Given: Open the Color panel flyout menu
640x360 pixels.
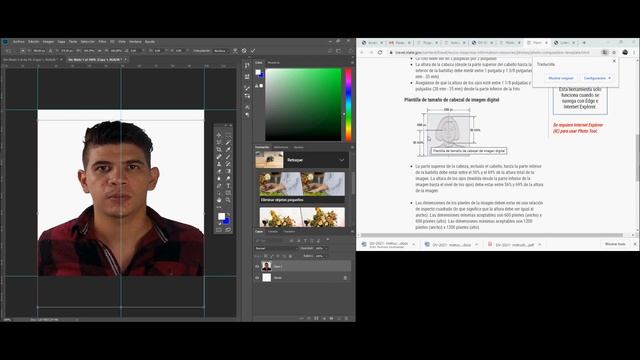Looking at the screenshot, I should tap(352, 62).
